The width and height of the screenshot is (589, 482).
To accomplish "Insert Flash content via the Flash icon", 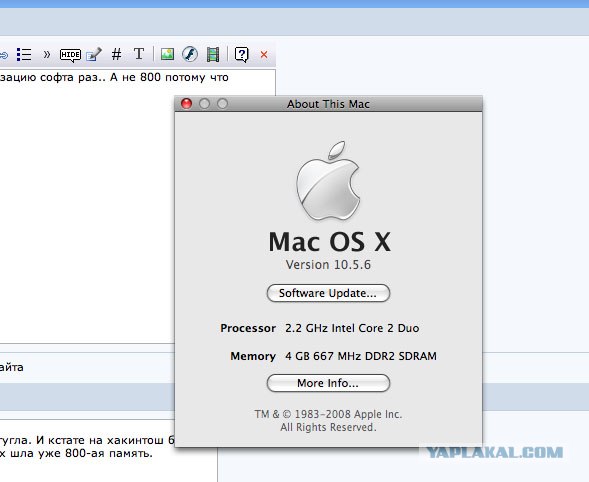I will coord(190,54).
